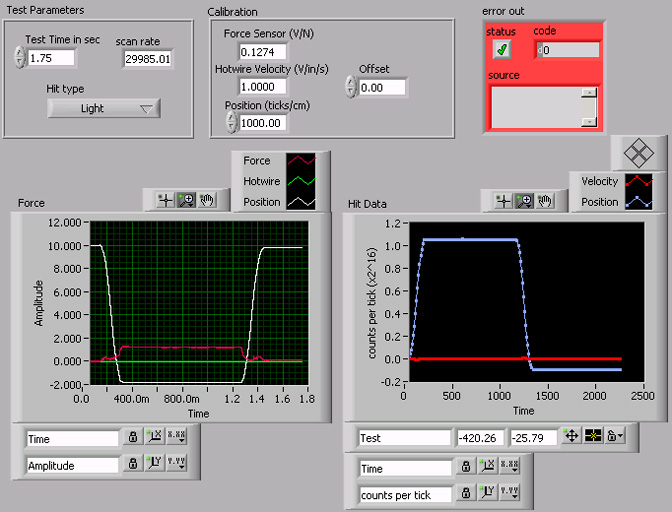
Task: Click the Hotwire Velocity field 1.0000
Action: 262,87
